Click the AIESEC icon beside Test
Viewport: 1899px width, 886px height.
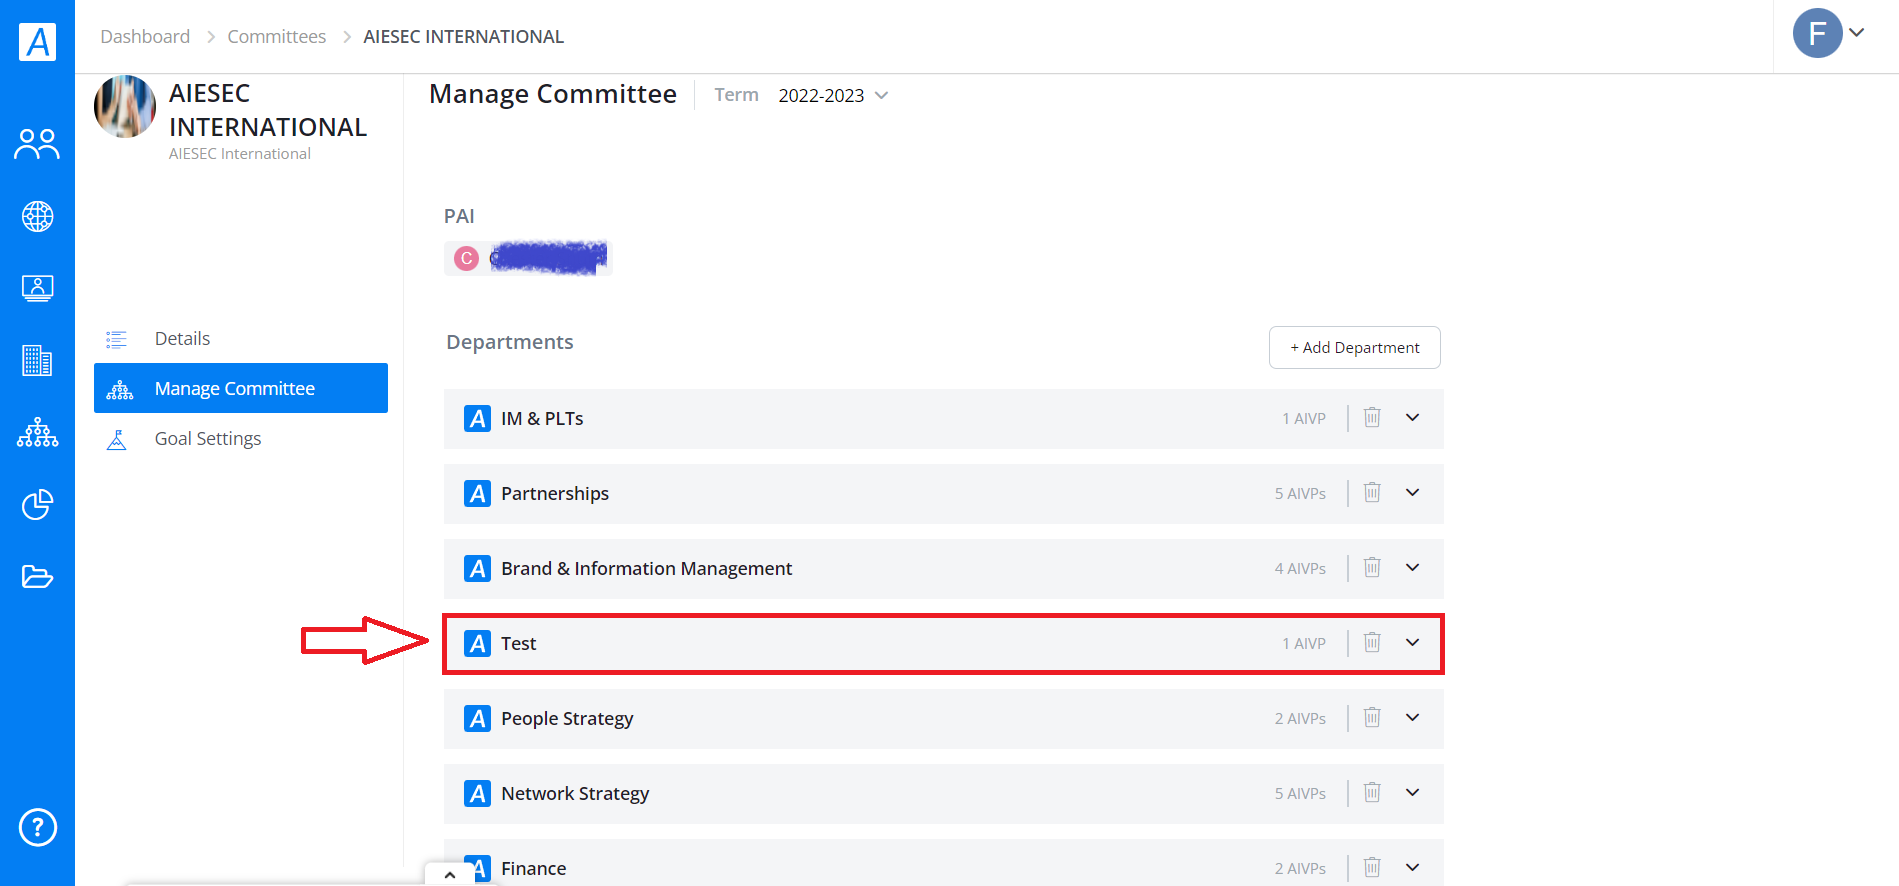478,643
